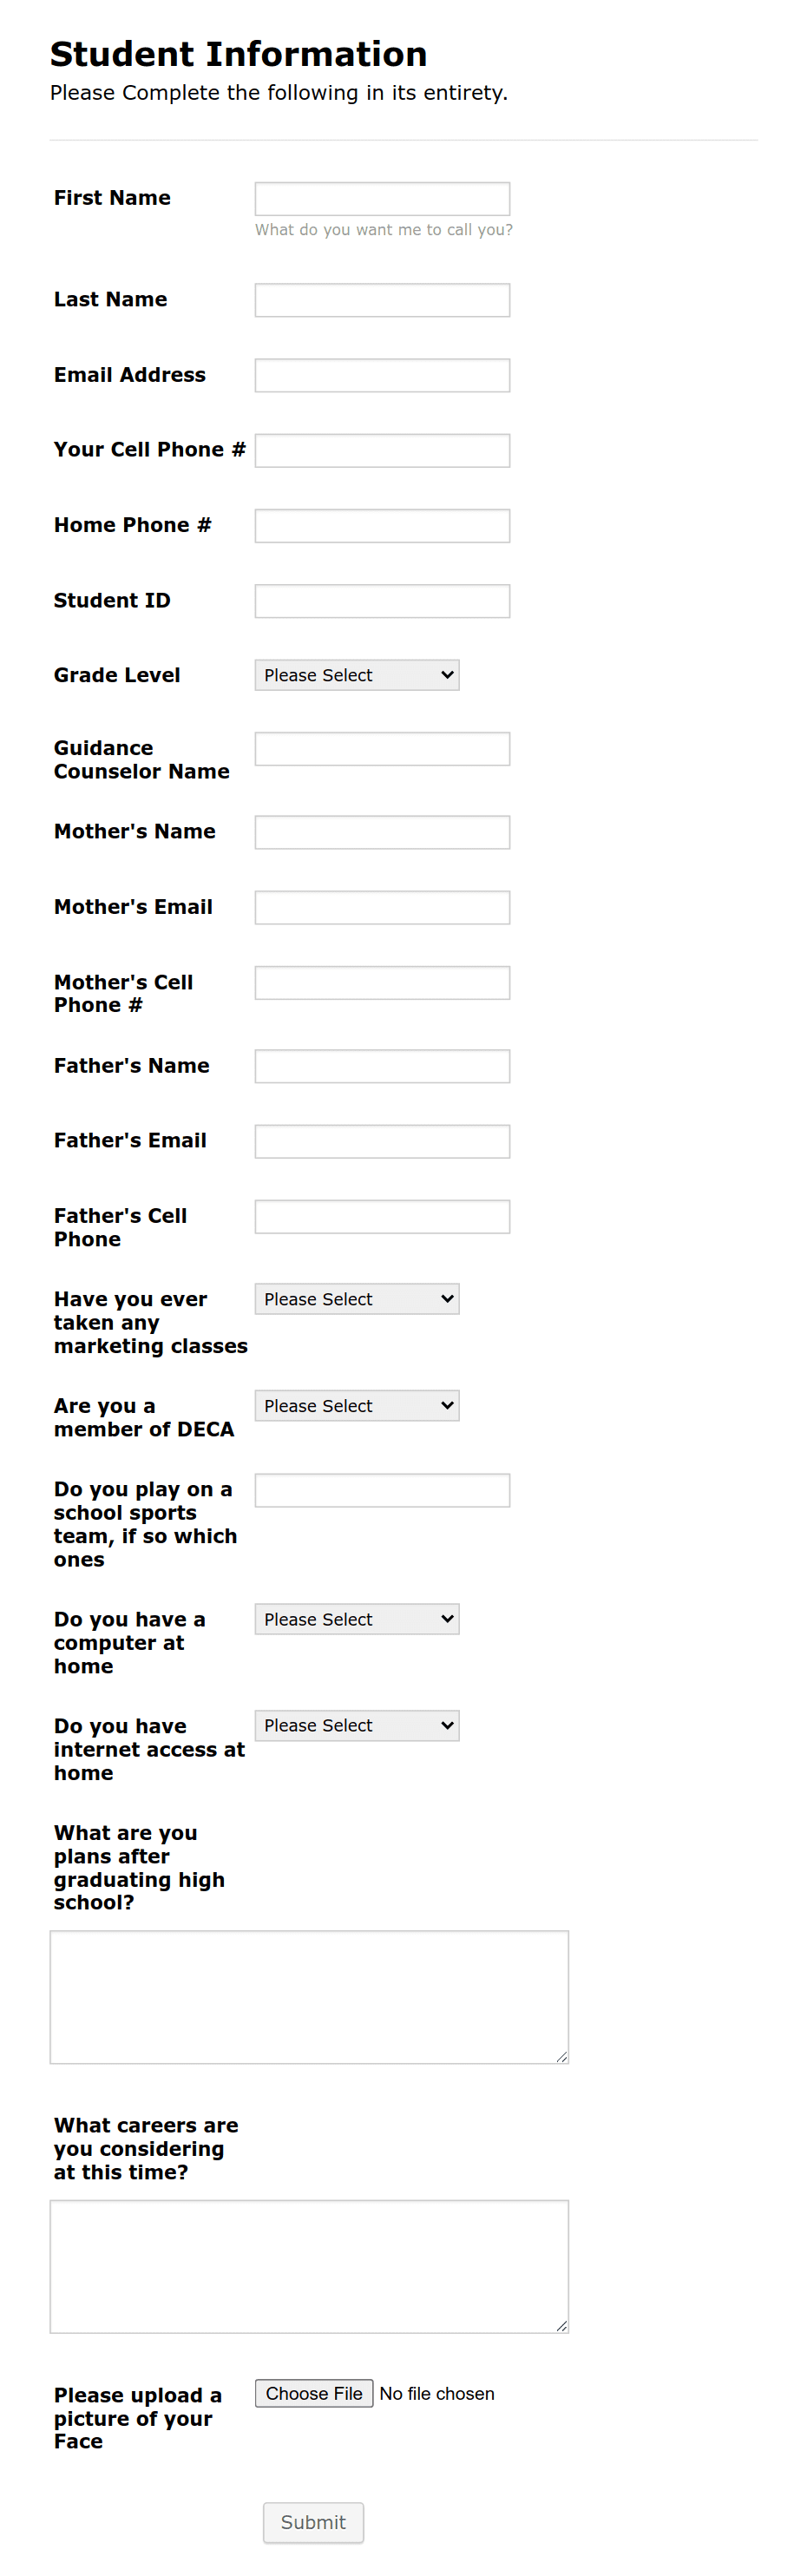The height and width of the screenshot is (2576, 807).
Task: Select the Email Address text box
Action: tap(381, 375)
